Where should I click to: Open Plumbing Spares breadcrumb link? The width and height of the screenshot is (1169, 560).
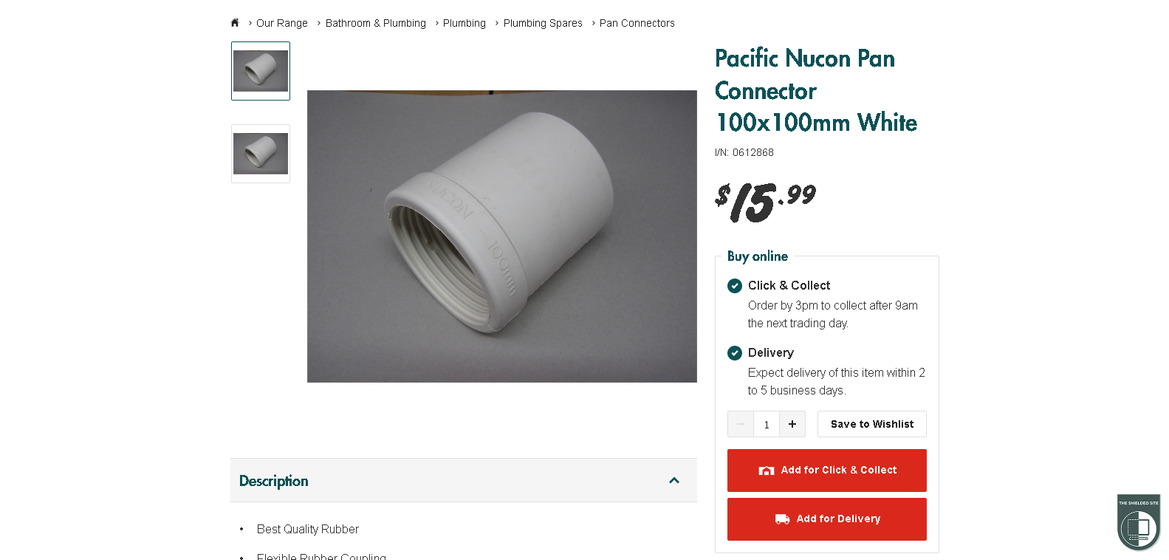[x=543, y=23]
